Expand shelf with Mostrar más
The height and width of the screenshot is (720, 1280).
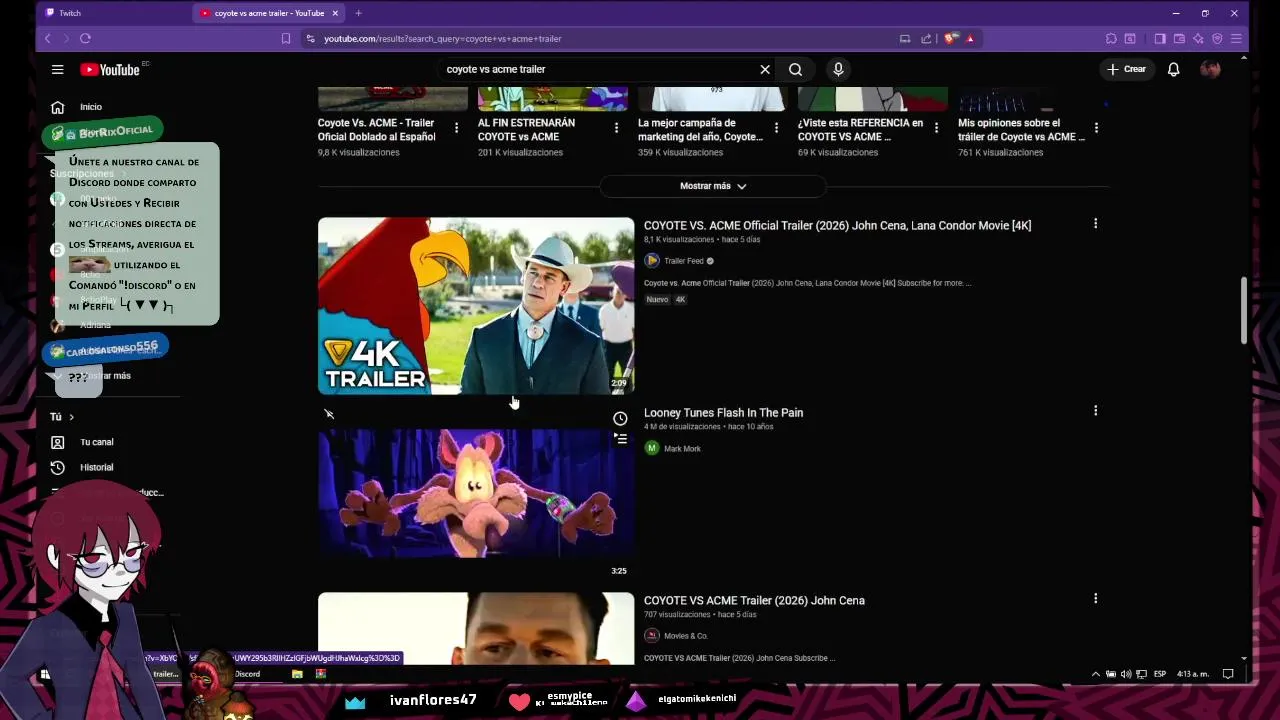713,186
